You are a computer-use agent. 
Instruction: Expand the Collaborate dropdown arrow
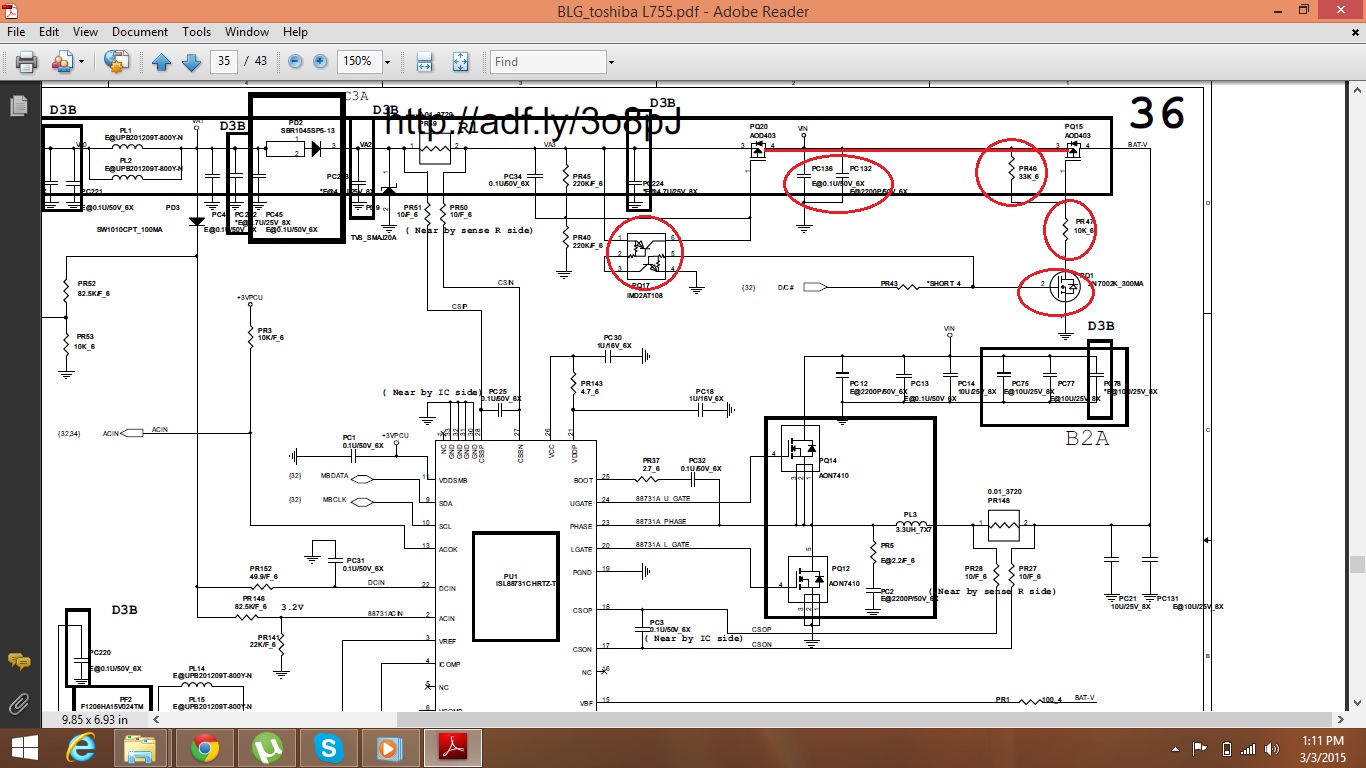click(x=80, y=62)
